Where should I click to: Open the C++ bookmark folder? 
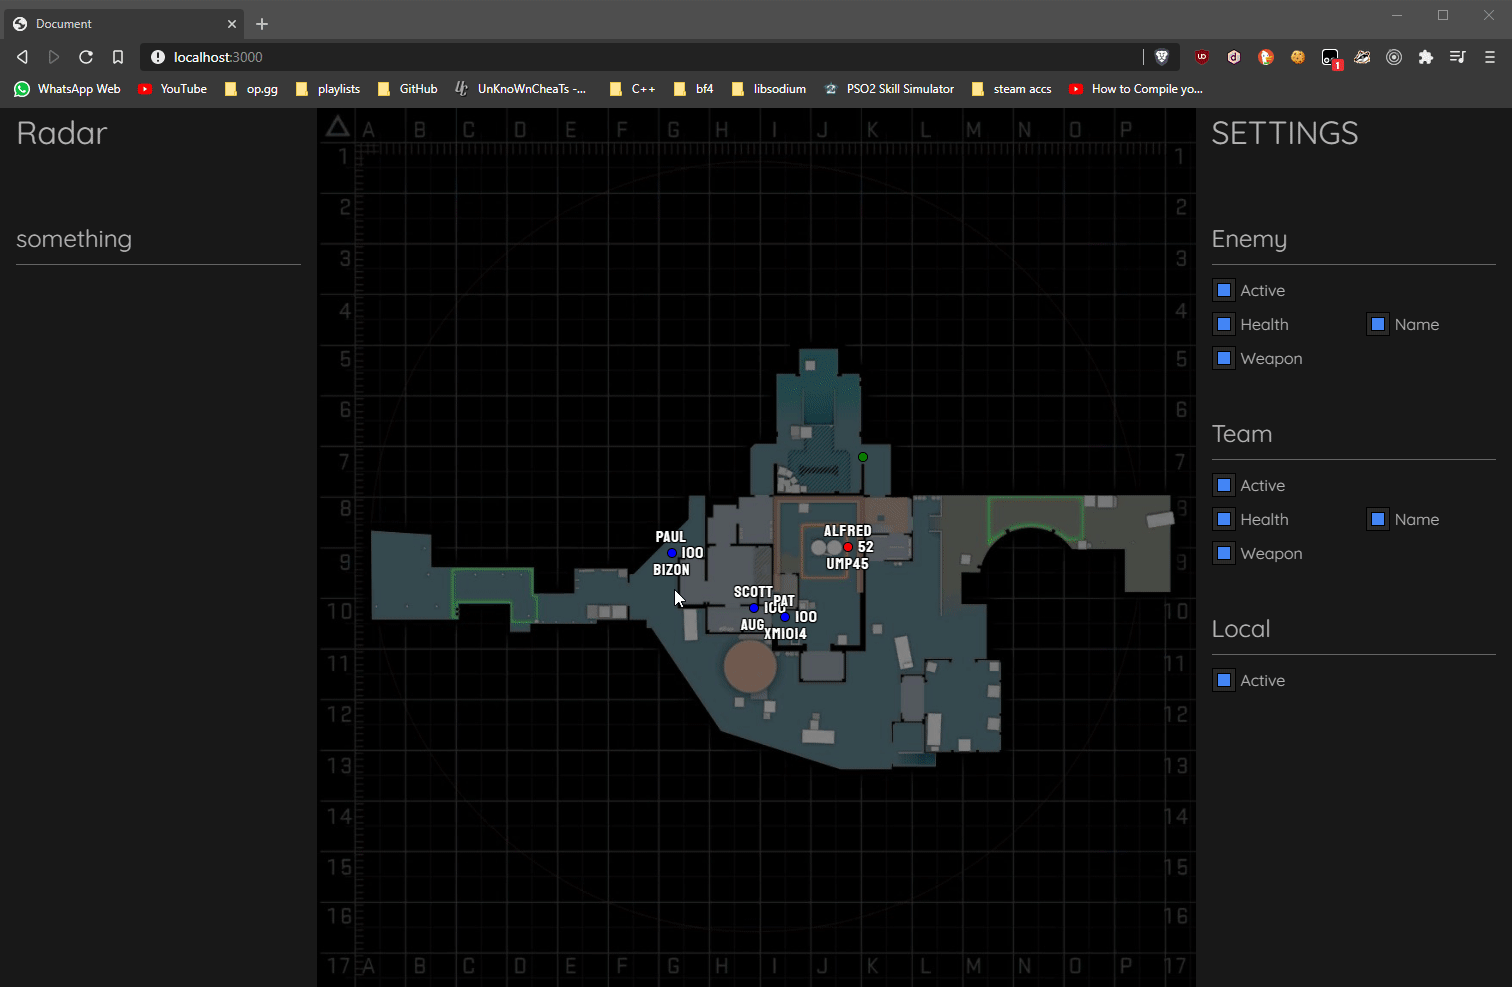pyautogui.click(x=632, y=89)
